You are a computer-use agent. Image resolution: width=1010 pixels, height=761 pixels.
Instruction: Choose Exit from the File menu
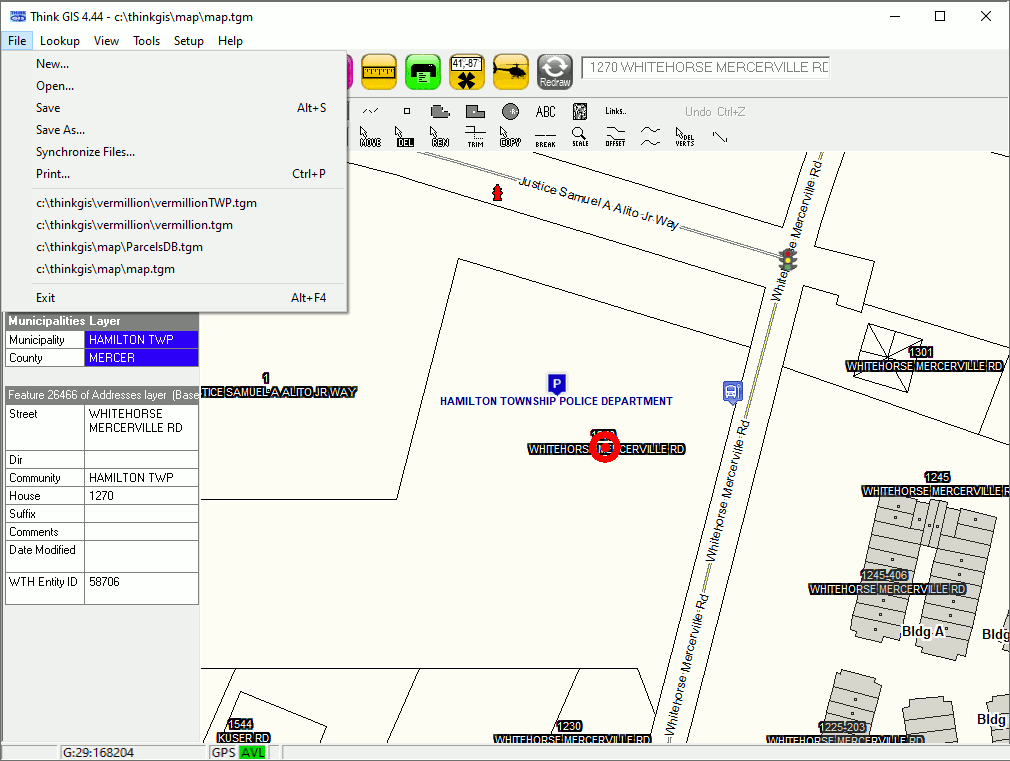[x=175, y=298]
